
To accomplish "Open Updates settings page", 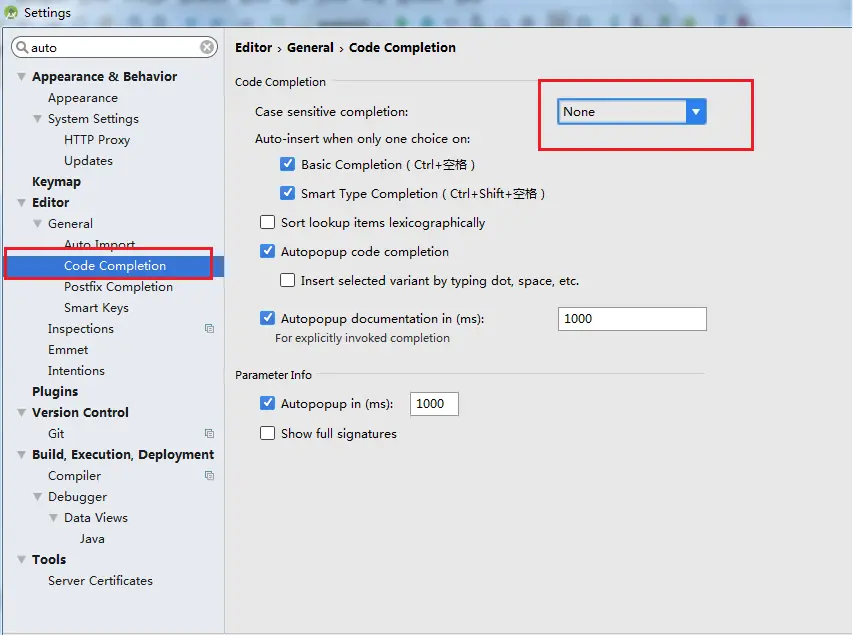I will tap(88, 161).
